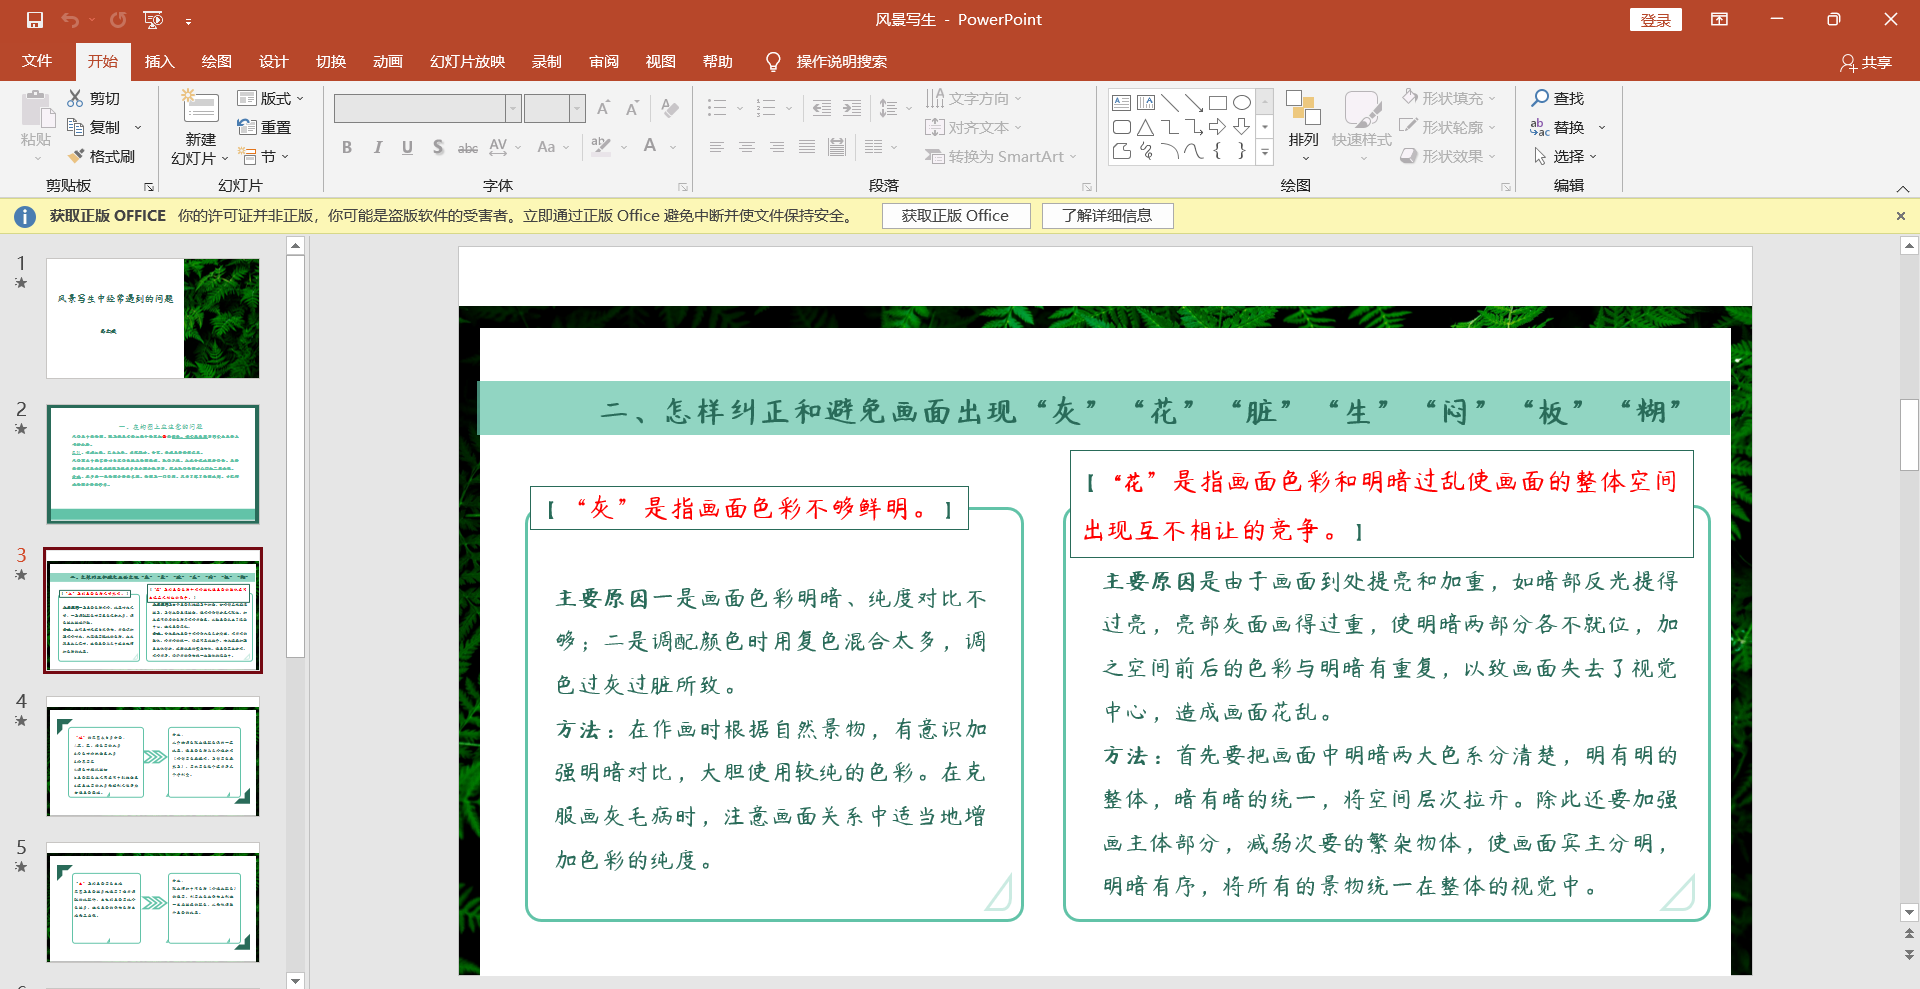Click the Format Painter brush icon
The width and height of the screenshot is (1920, 989).
click(x=76, y=156)
